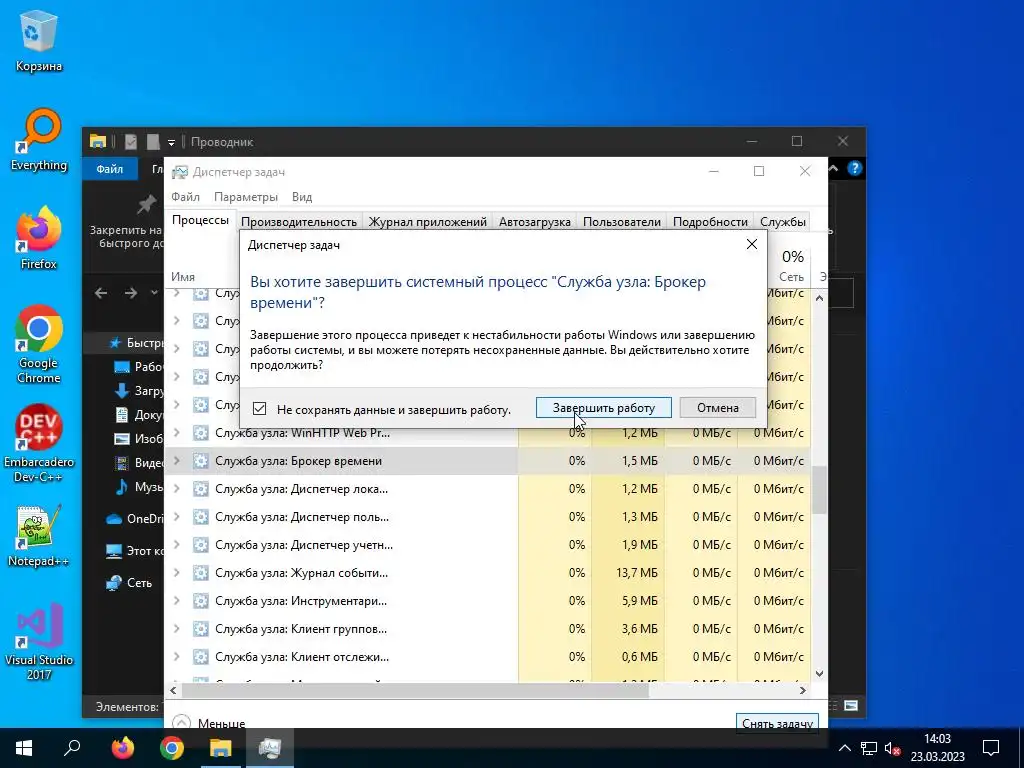Close the confirmation dialog with X
This screenshot has width=1024, height=768.
[752, 244]
